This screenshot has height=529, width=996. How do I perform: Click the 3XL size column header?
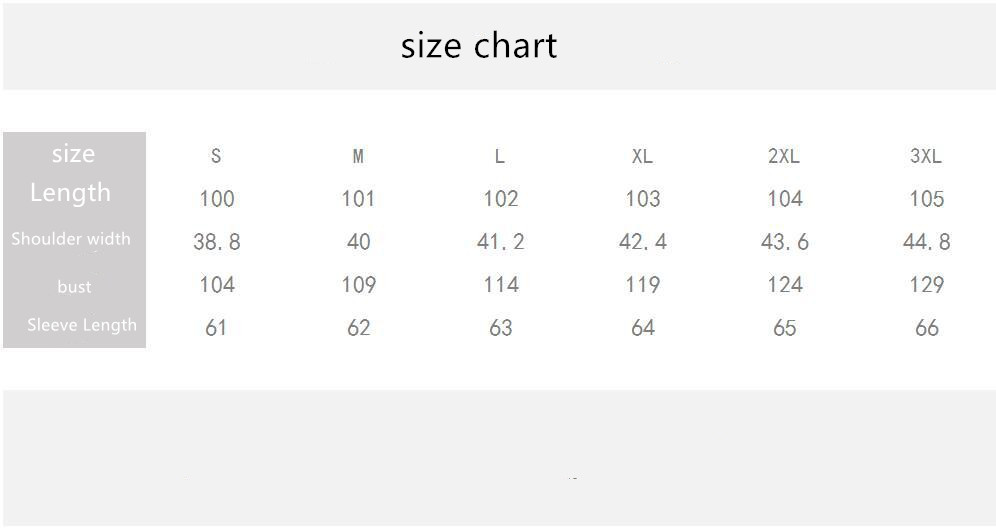(x=926, y=156)
